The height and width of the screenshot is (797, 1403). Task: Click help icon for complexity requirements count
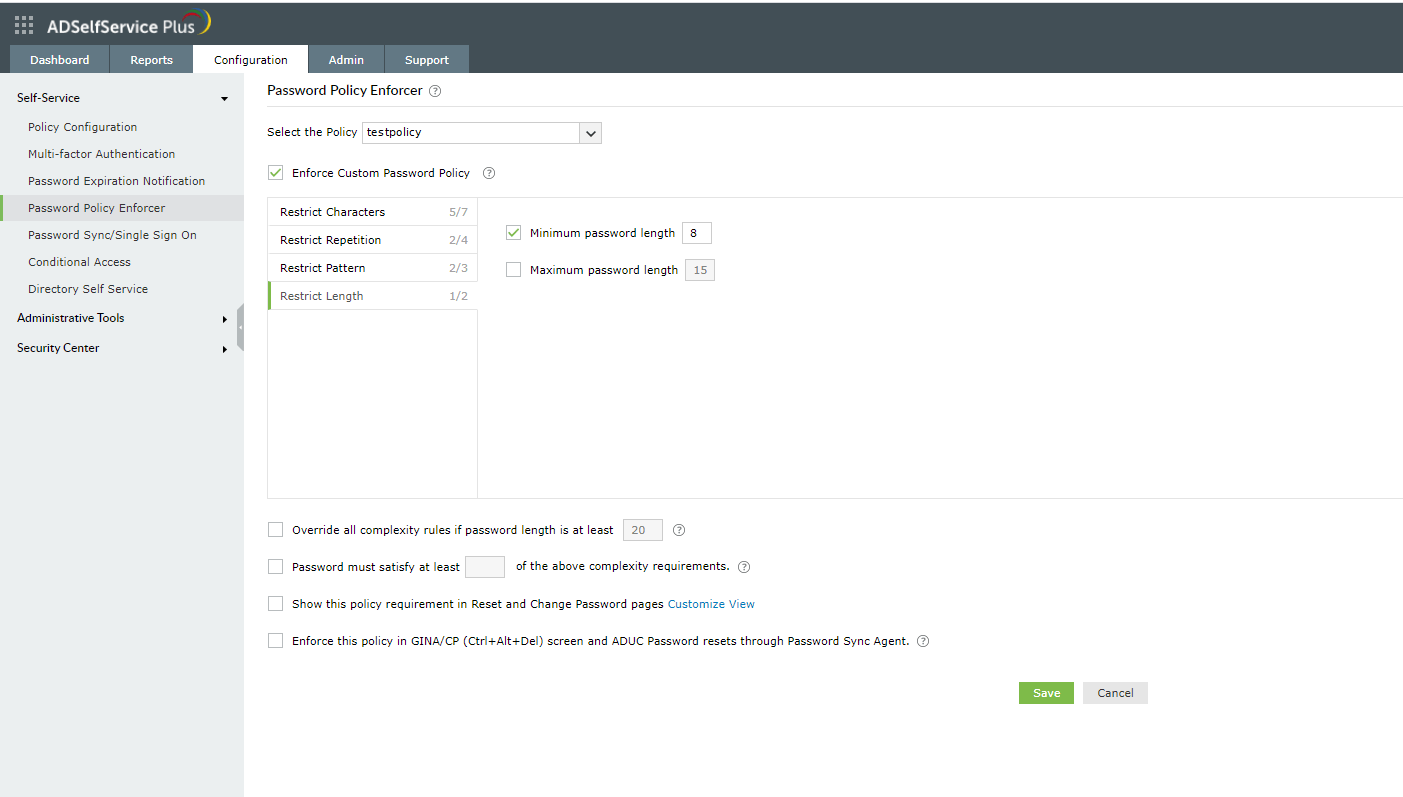point(744,567)
